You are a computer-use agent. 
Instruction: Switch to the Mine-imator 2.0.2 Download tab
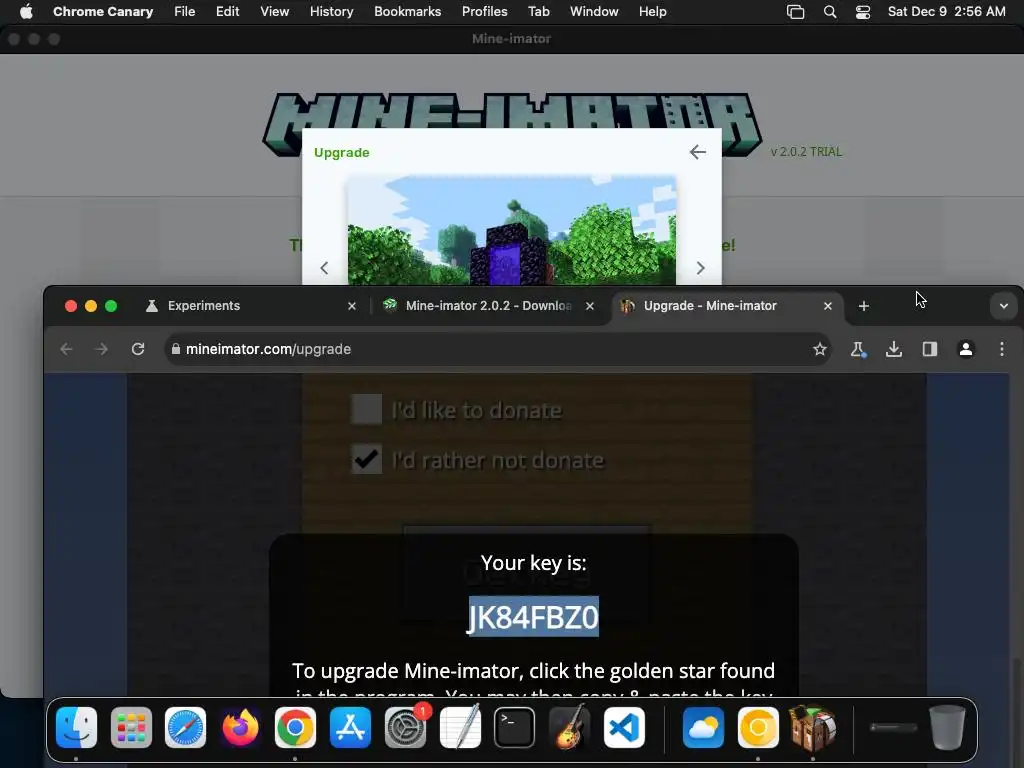coord(488,306)
